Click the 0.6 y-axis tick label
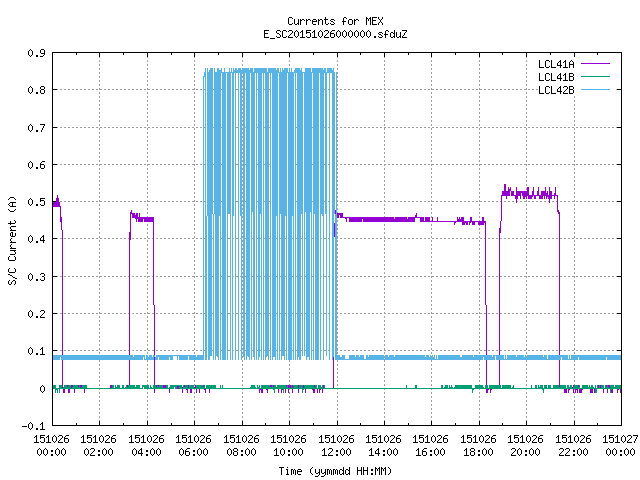 [36, 165]
